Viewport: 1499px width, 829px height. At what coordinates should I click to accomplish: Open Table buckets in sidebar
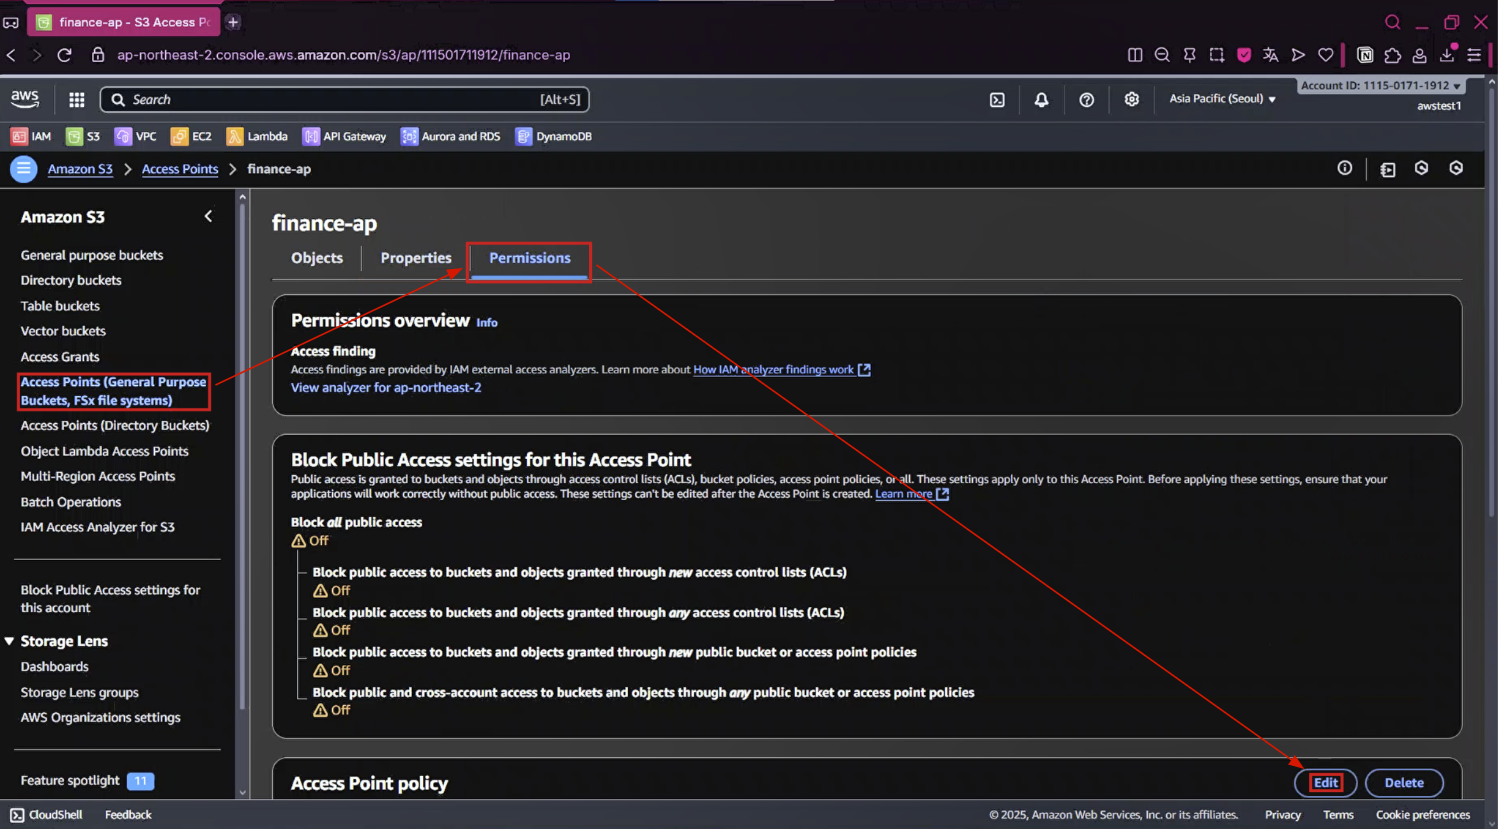60,306
